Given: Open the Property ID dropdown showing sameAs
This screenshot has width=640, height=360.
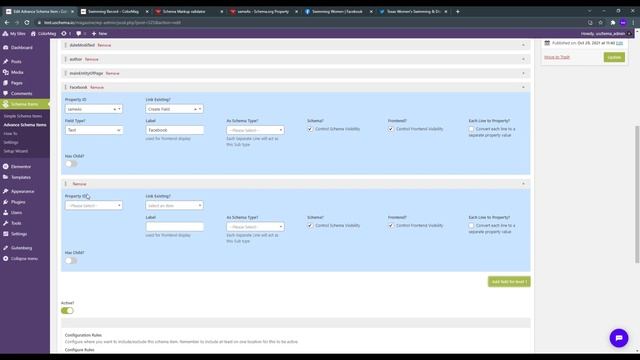Looking at the screenshot, I should point(93,109).
